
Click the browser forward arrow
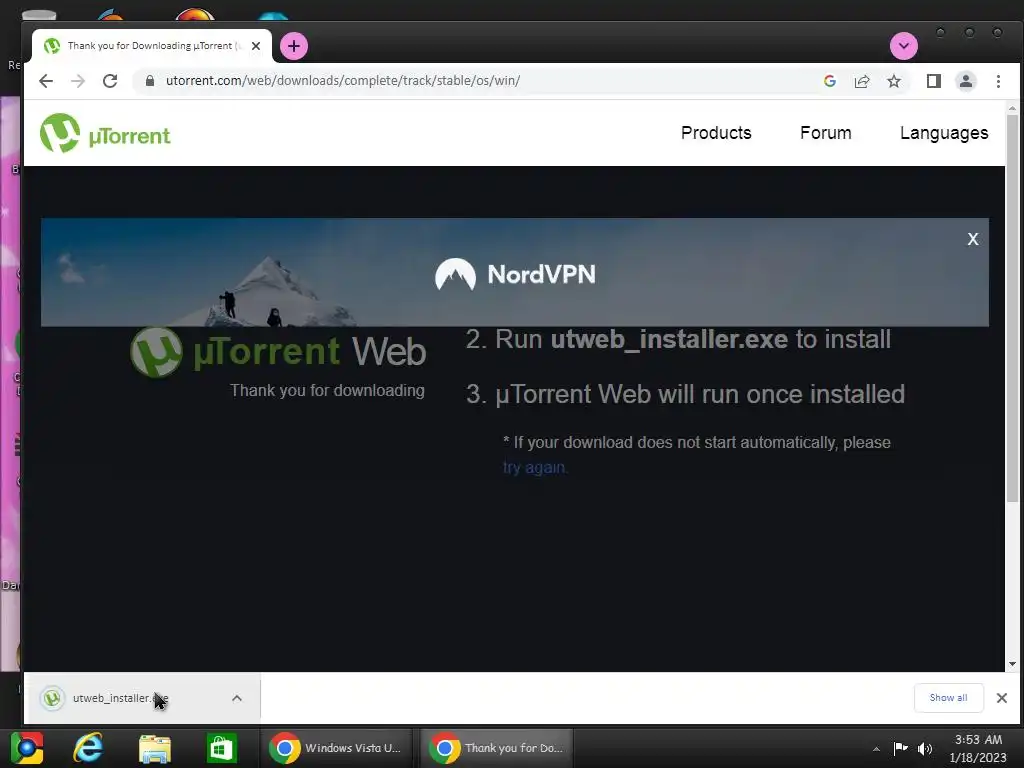(x=78, y=81)
